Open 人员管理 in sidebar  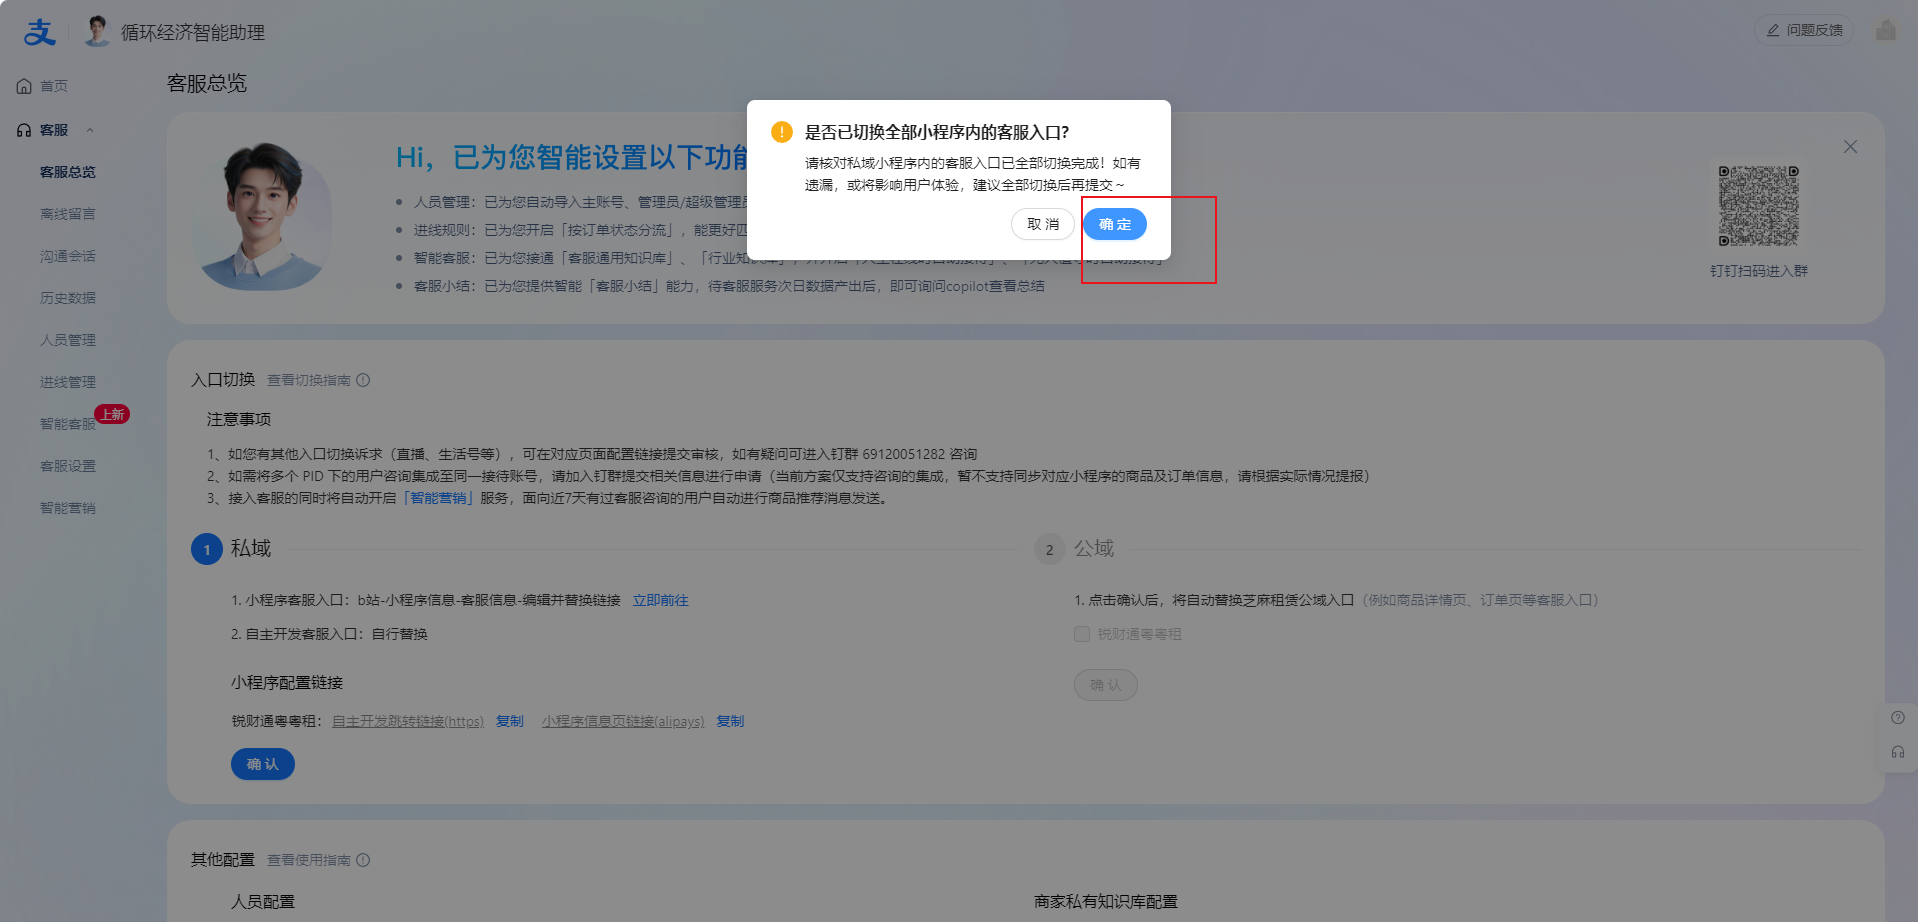pyautogui.click(x=68, y=340)
